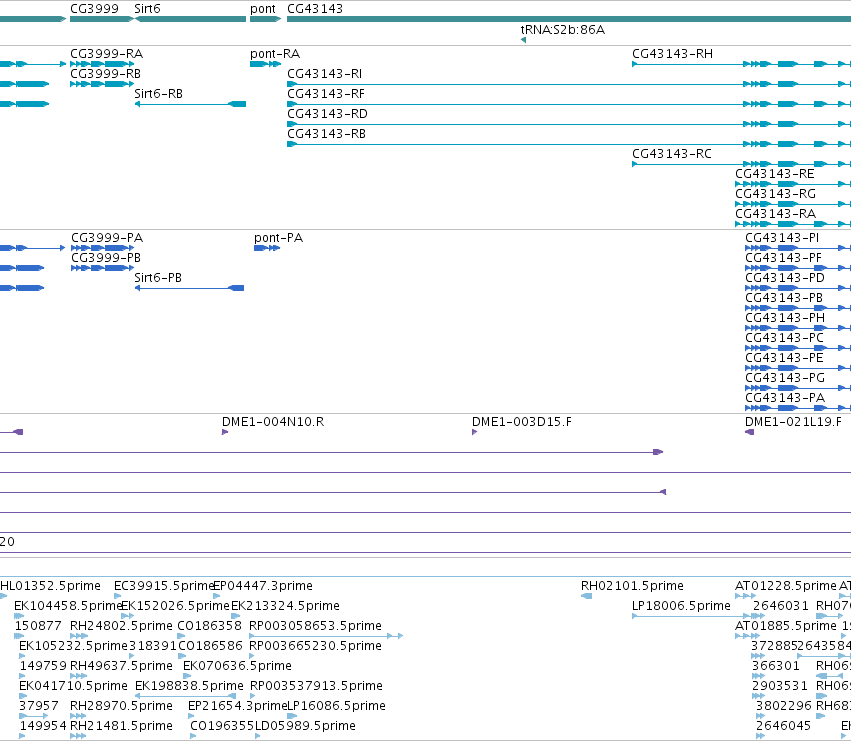This screenshot has height=741, width=851.
Task: Select the CO196355 feature label
Action: click(222, 726)
